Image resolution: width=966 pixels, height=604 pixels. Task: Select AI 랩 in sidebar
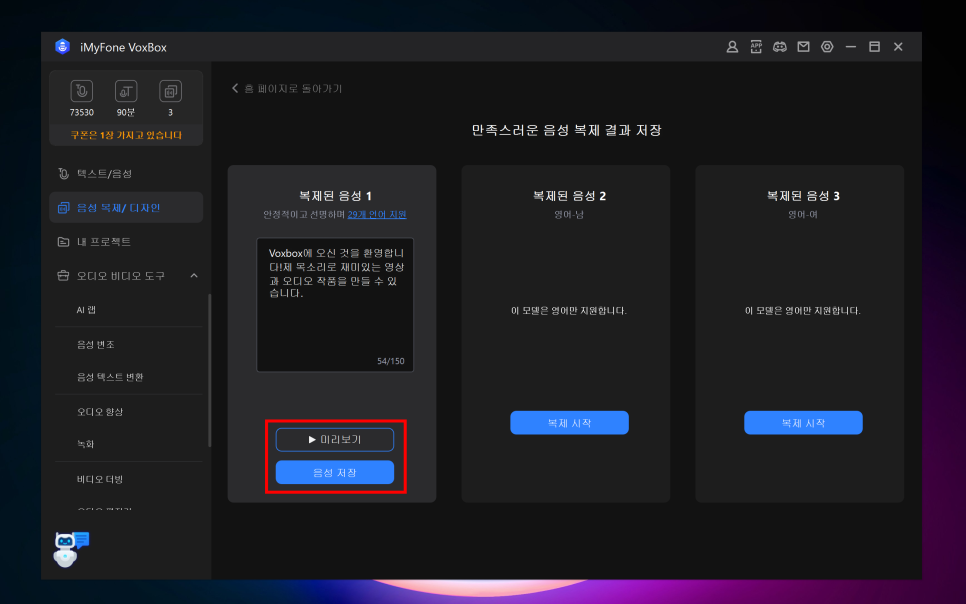[86, 310]
